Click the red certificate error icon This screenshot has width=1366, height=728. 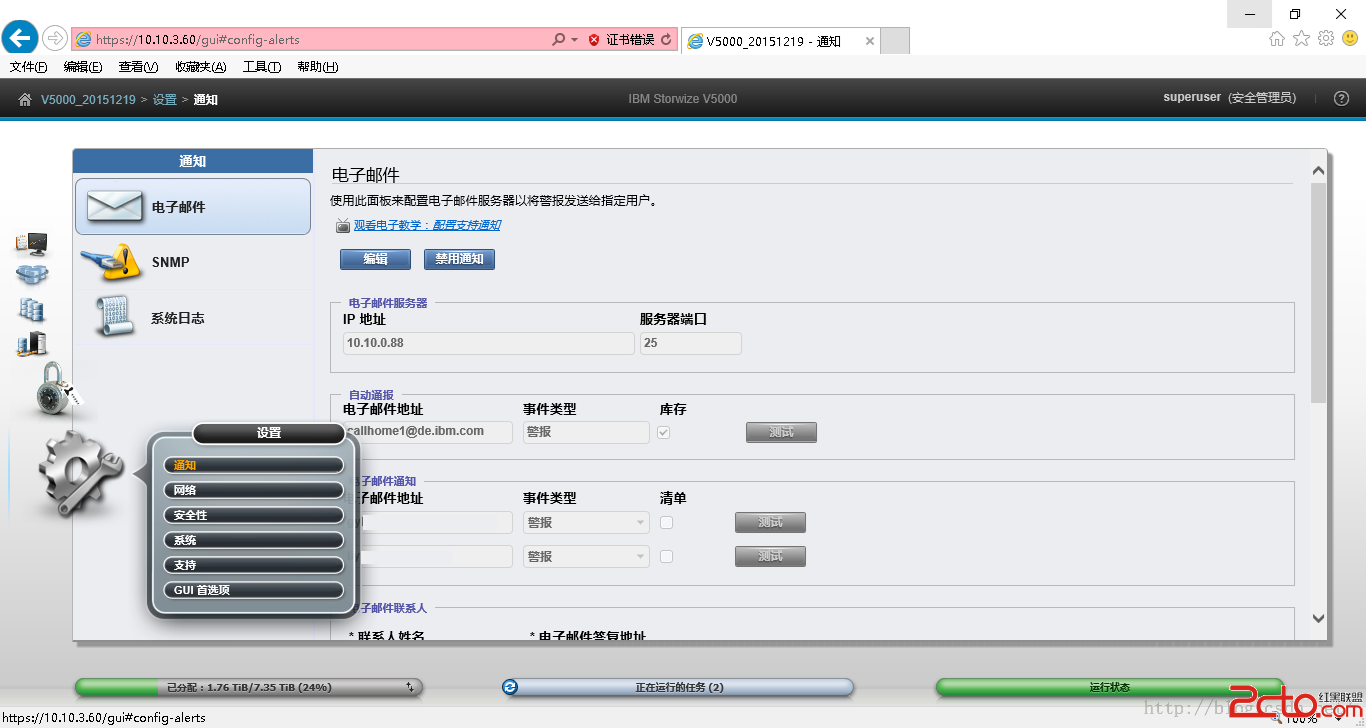594,40
